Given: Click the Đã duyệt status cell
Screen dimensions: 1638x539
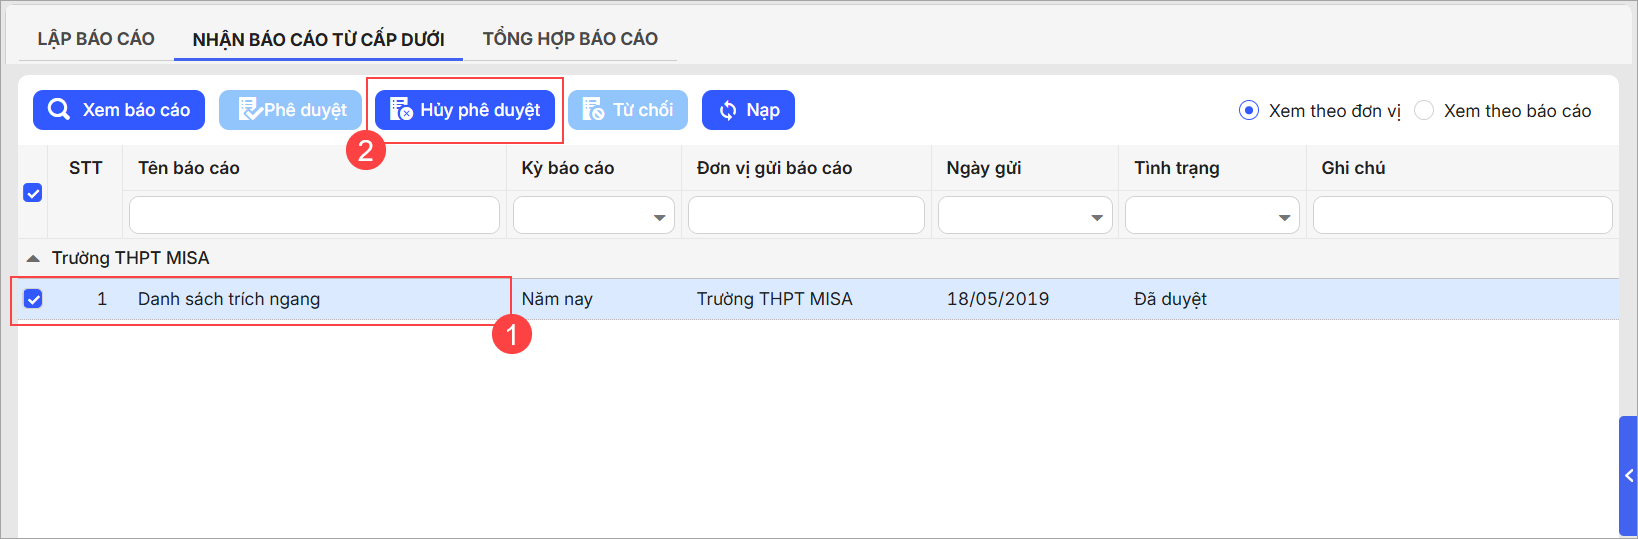Looking at the screenshot, I should click(1170, 299).
